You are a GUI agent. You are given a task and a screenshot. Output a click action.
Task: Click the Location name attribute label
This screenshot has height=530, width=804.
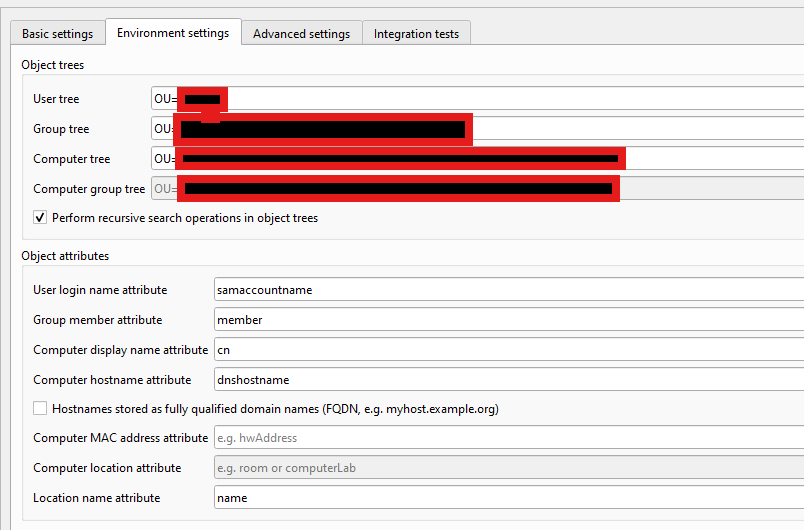[97, 498]
